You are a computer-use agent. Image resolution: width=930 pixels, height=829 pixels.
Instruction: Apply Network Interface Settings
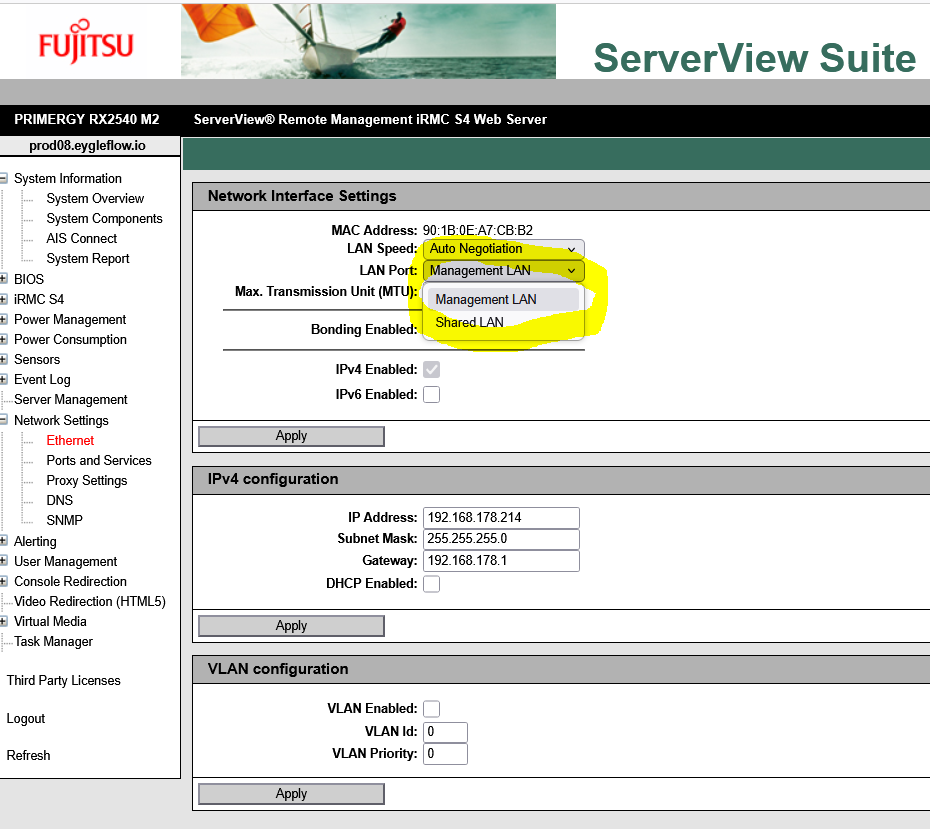pos(291,436)
